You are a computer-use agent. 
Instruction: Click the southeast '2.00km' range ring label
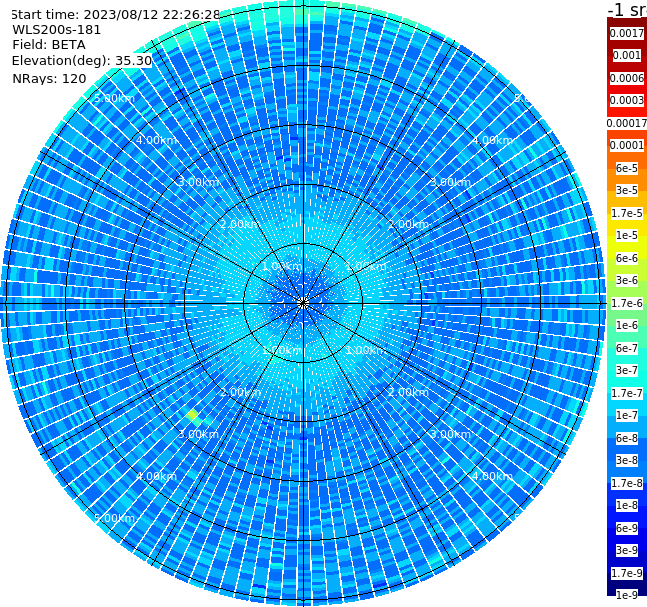pos(408,392)
